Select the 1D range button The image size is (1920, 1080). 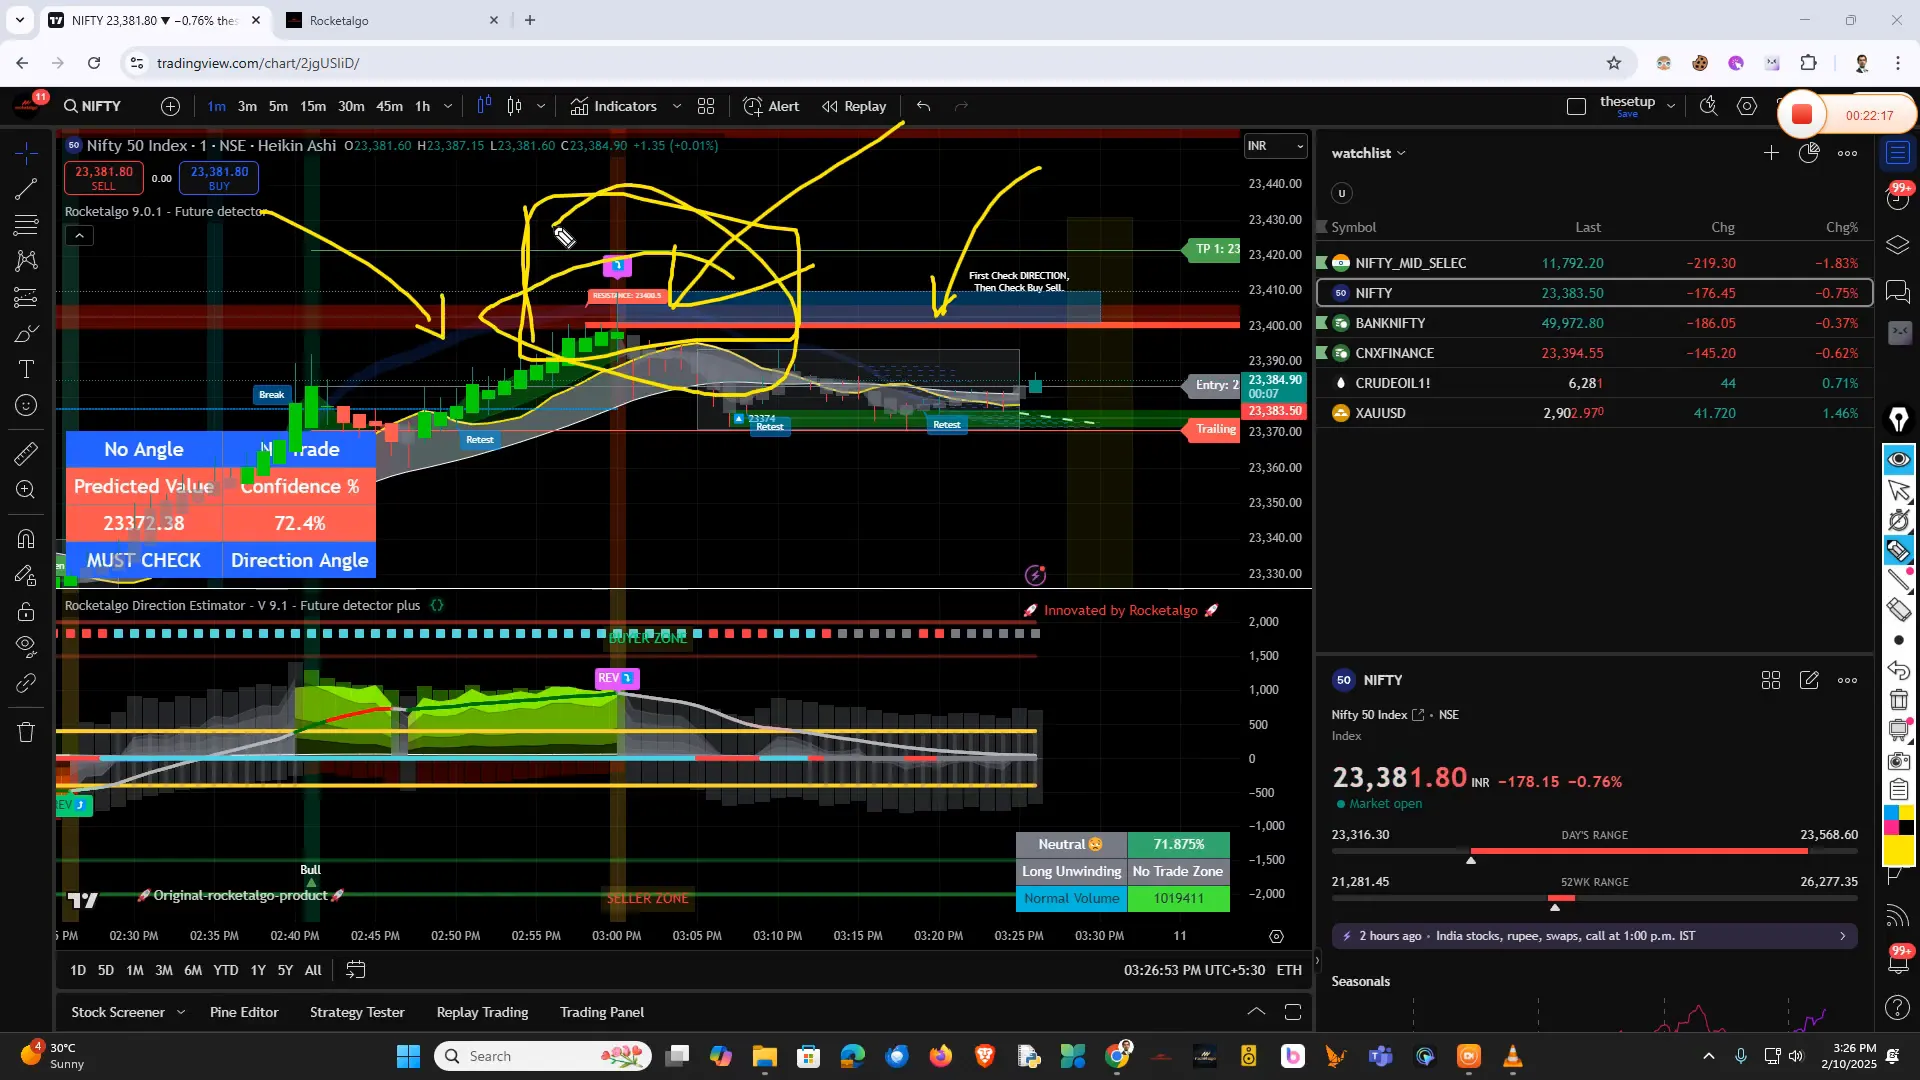click(78, 970)
